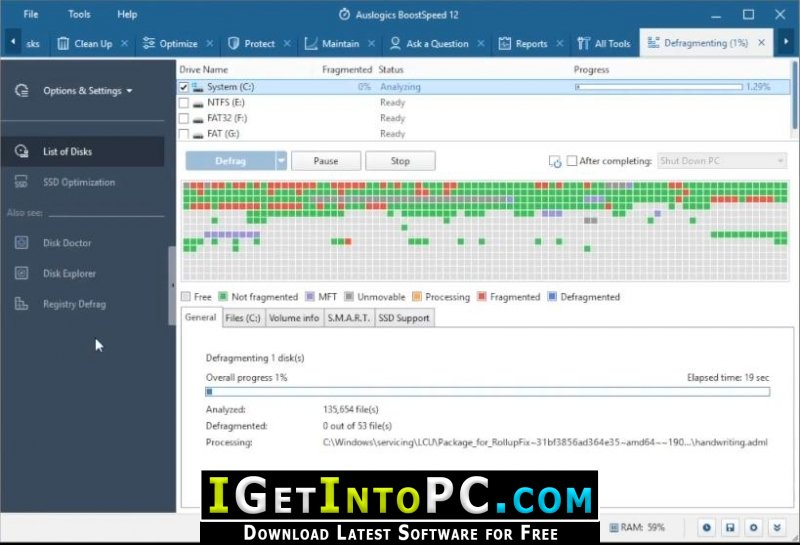Click the scheduler icon beside After completing

click(555, 161)
